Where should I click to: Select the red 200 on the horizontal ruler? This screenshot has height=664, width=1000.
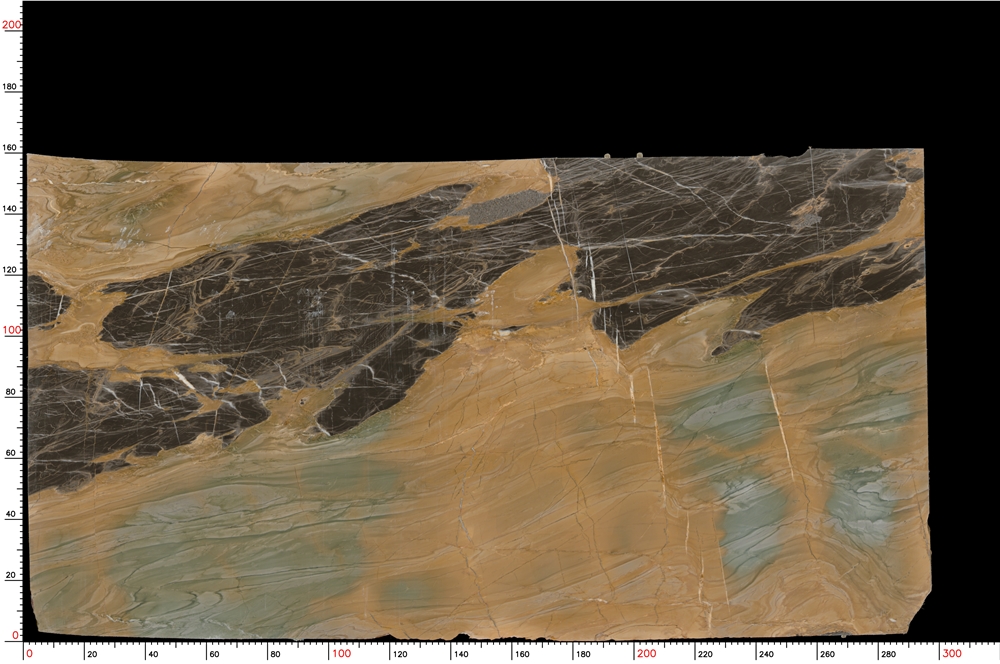pos(647,653)
